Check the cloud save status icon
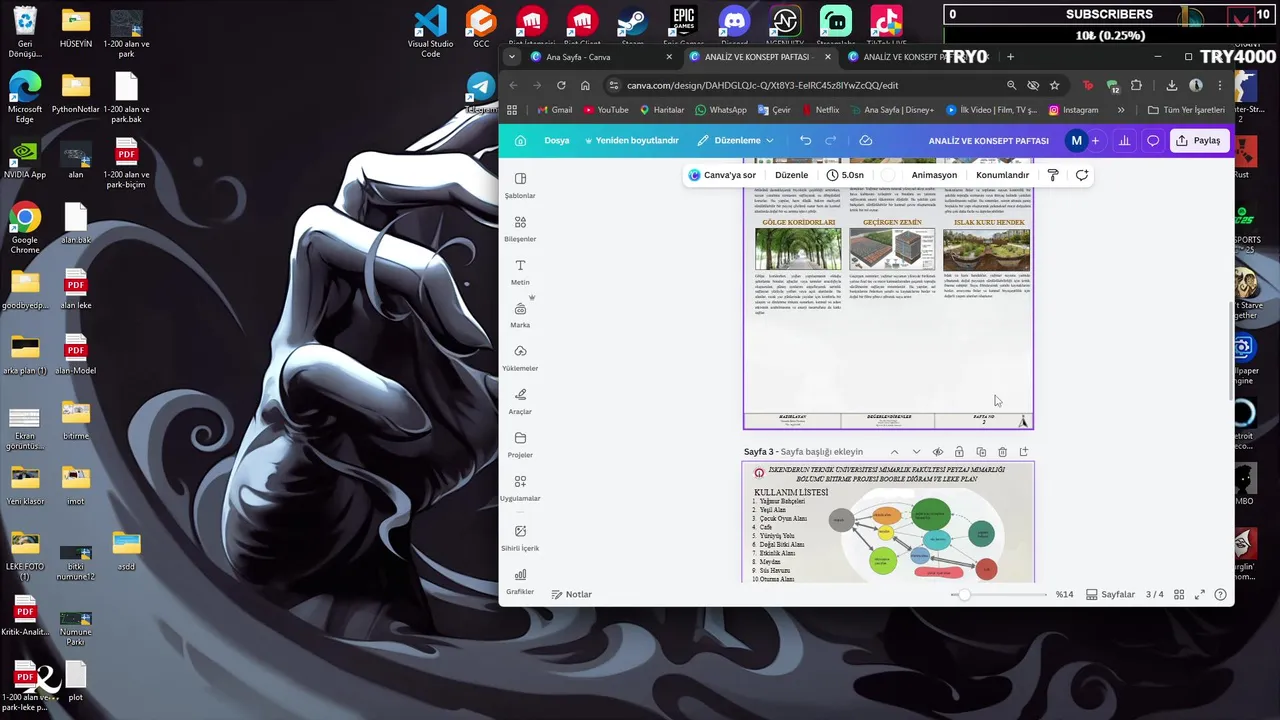This screenshot has width=1280, height=720. pyautogui.click(x=866, y=141)
